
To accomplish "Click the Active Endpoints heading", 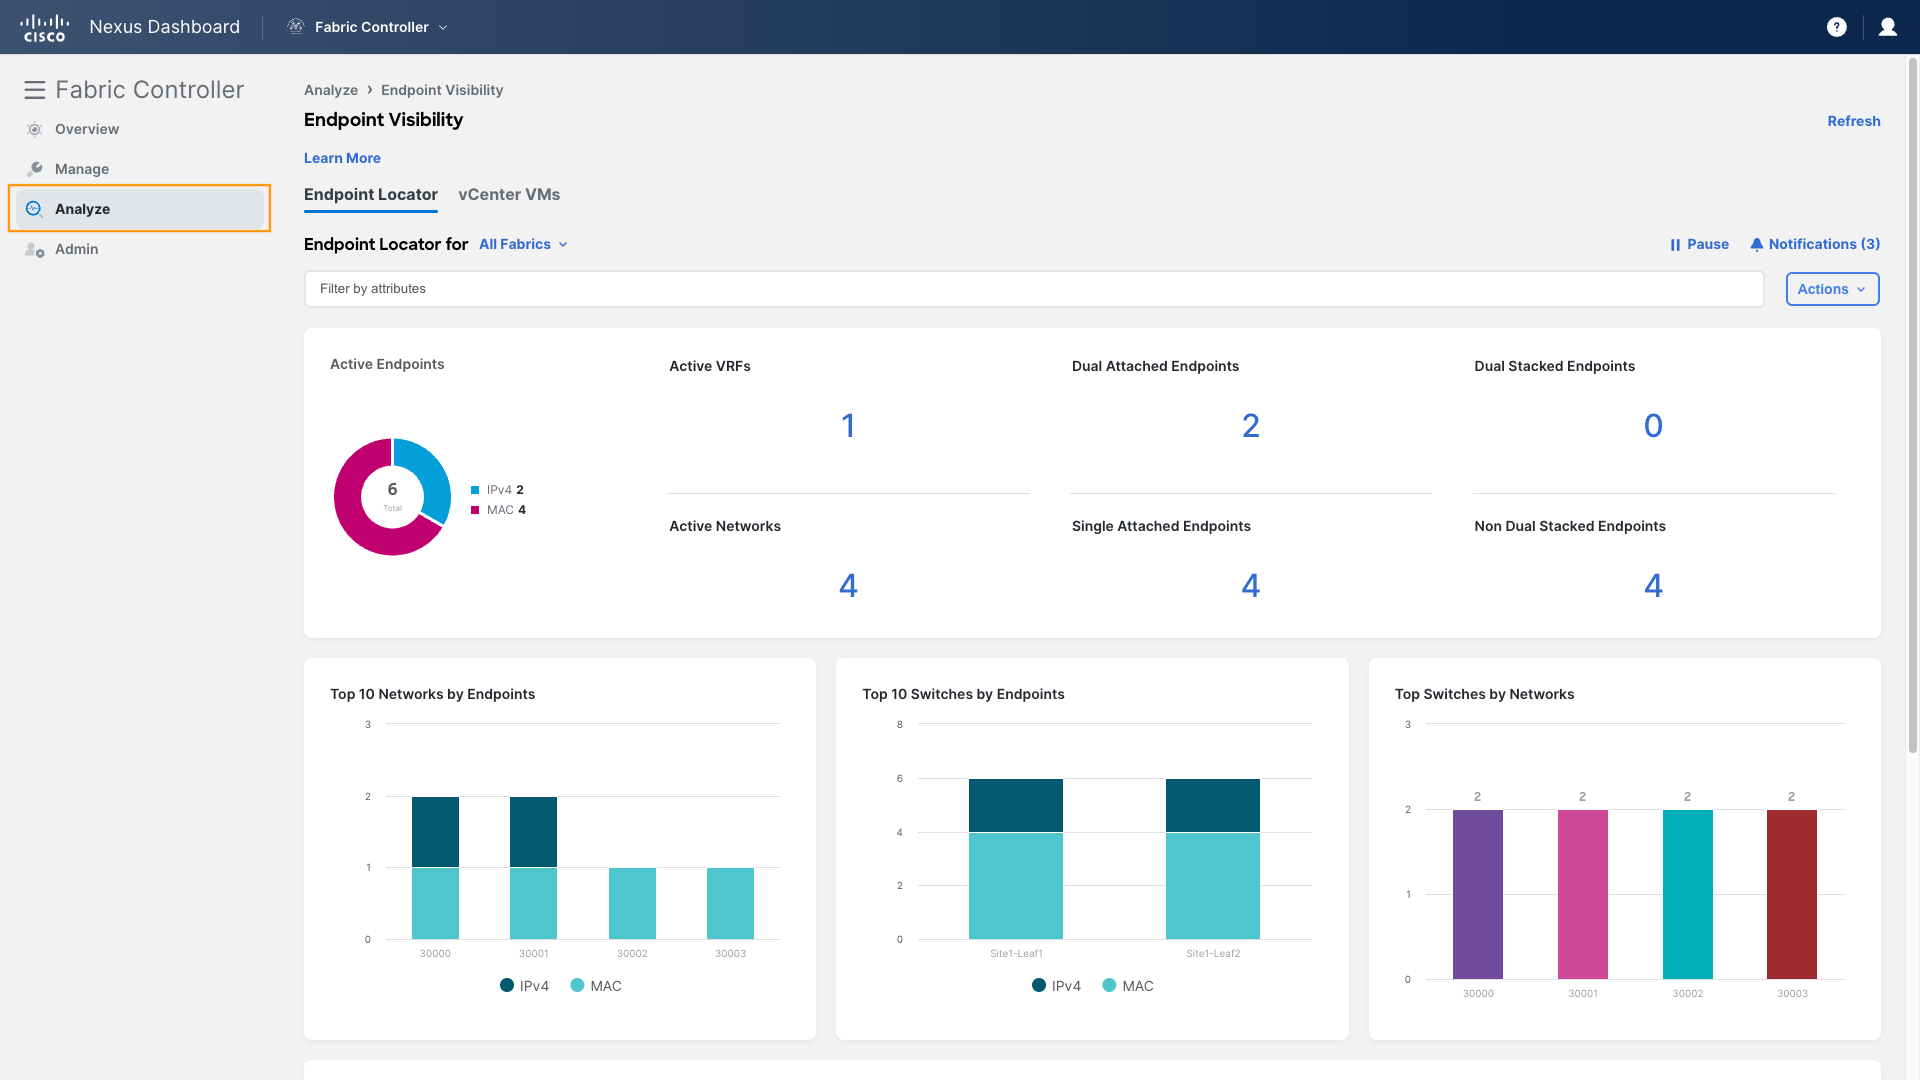I will point(387,364).
